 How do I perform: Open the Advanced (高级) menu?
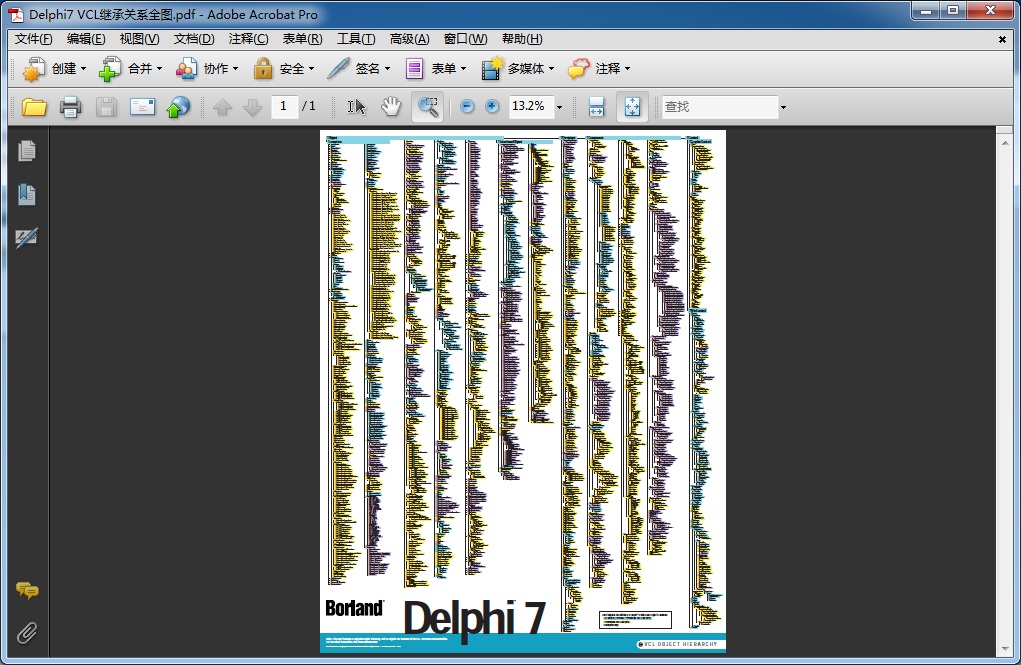[409, 39]
